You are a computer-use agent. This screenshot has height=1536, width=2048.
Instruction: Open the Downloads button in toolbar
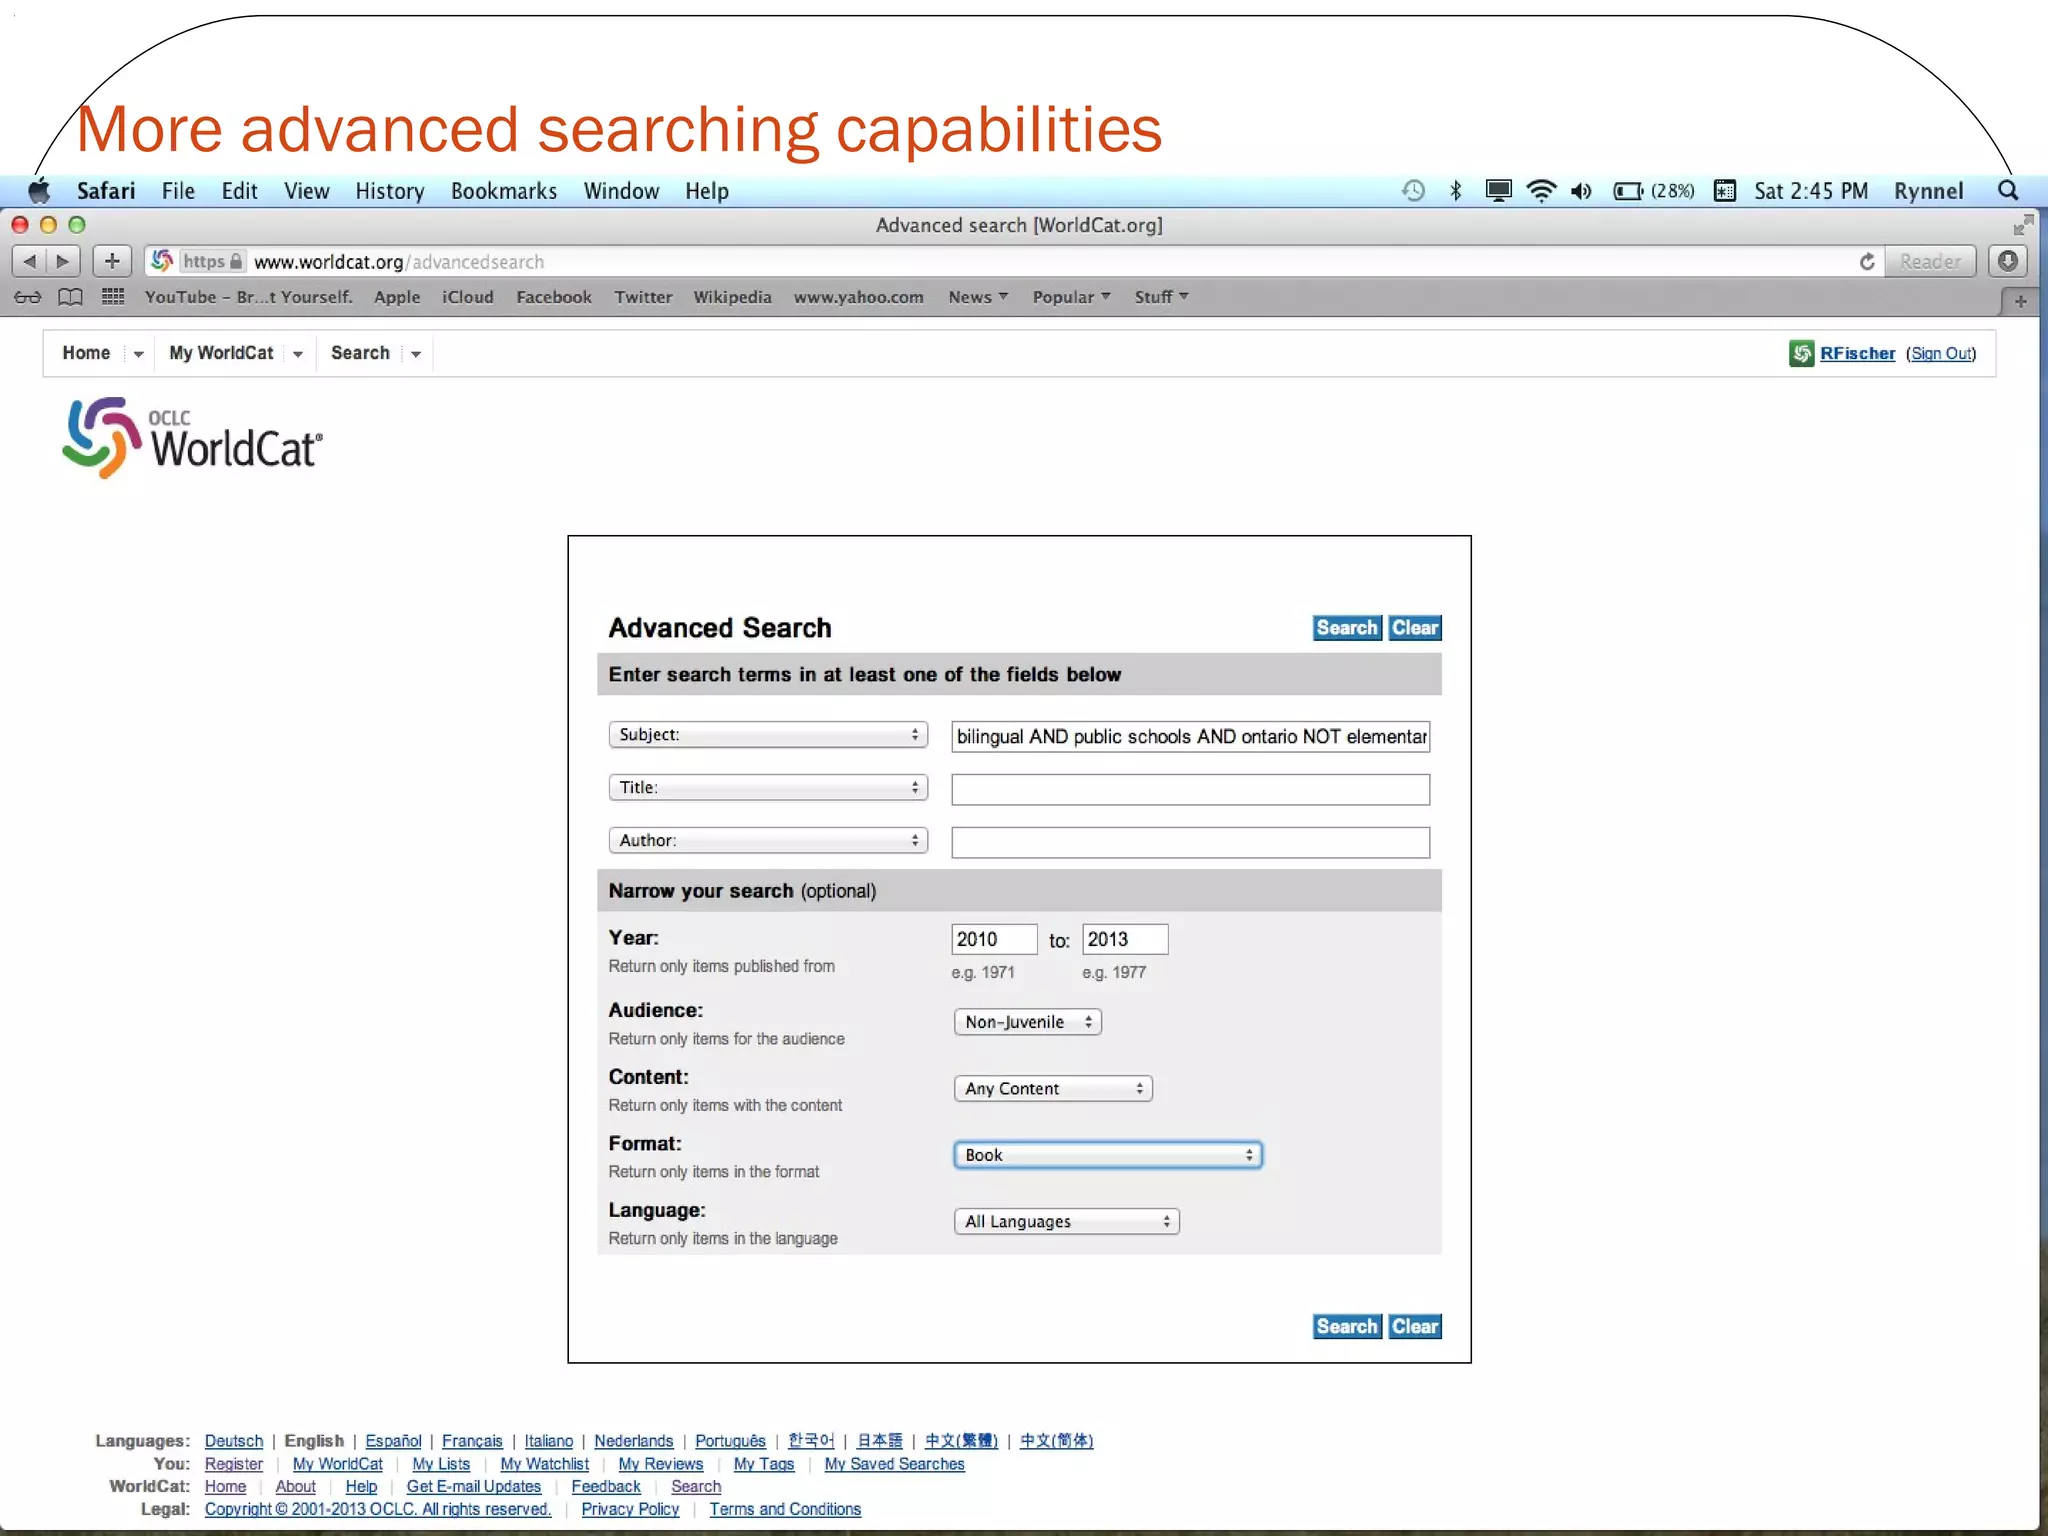(2007, 261)
